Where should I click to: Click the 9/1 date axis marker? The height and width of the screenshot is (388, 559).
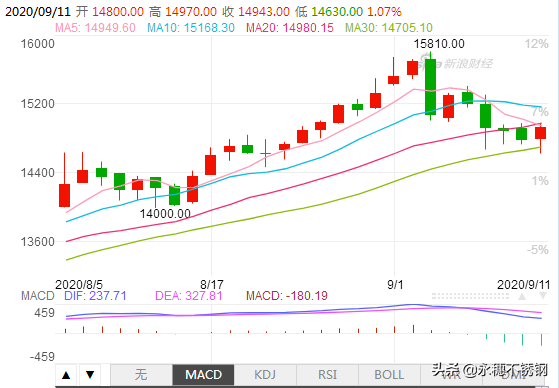tap(395, 285)
